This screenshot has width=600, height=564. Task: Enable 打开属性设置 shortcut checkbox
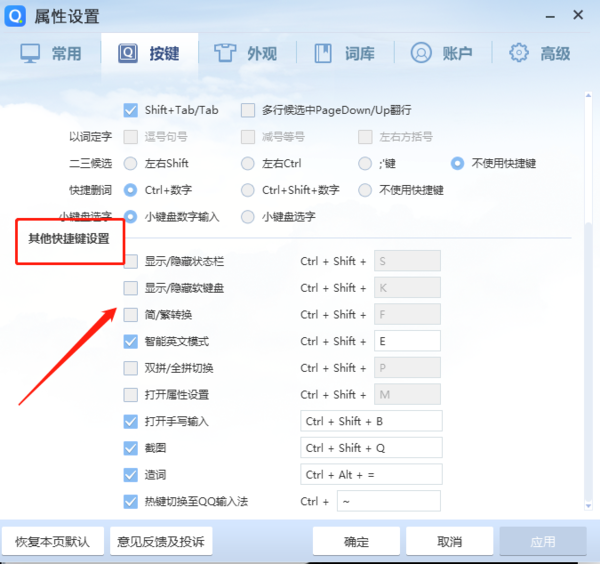pyautogui.click(x=130, y=395)
